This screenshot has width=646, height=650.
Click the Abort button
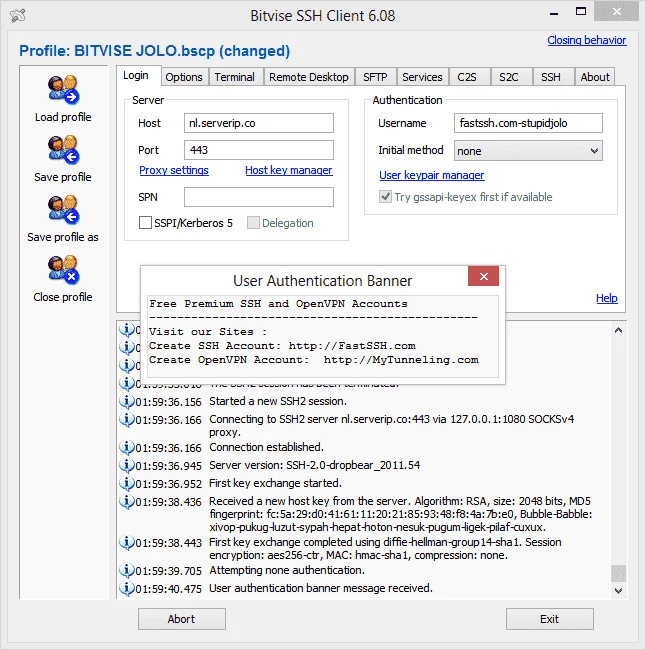coord(182,619)
